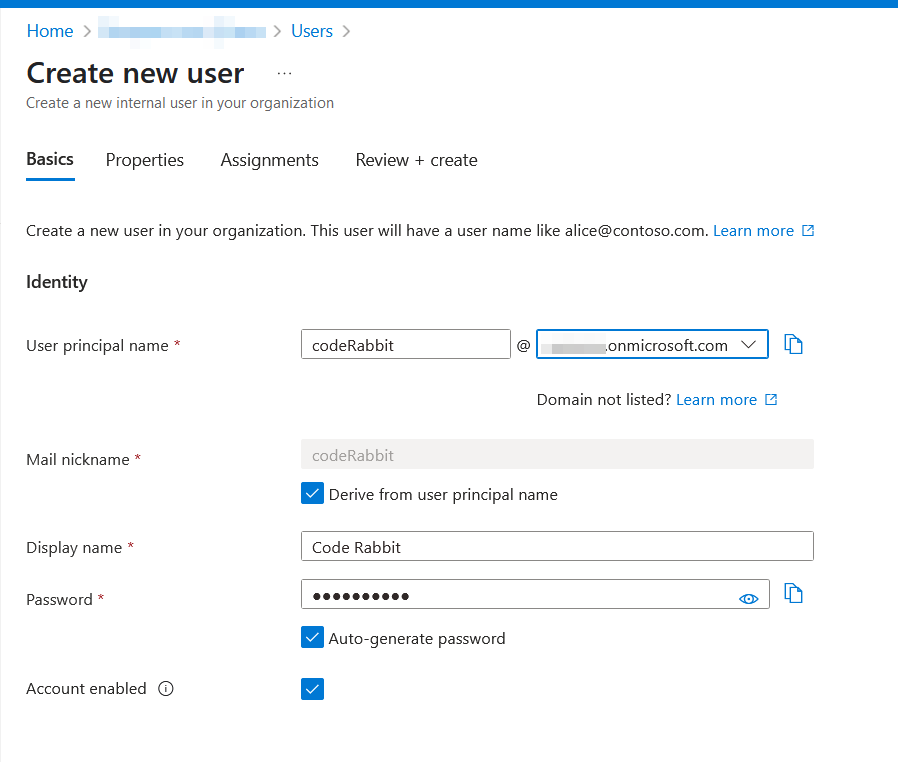Edit the Display name field
This screenshot has height=762, width=898.
point(557,546)
